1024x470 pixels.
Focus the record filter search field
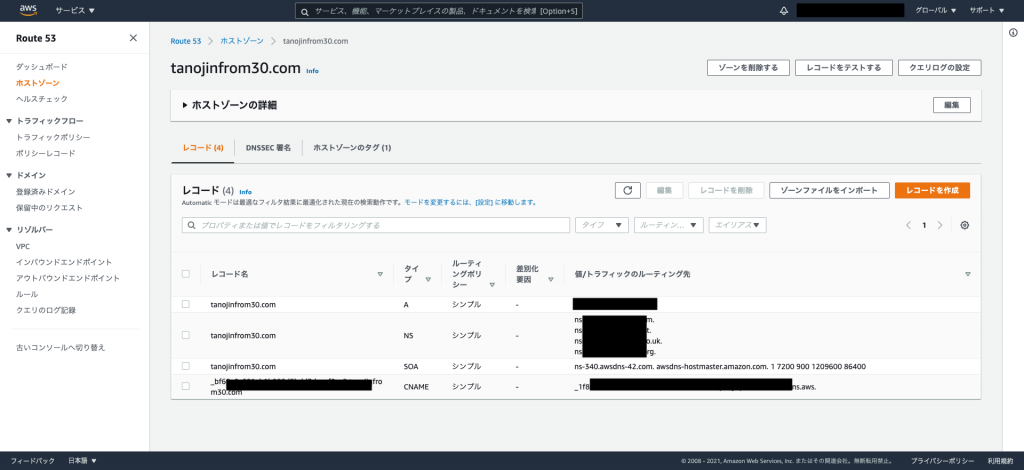(x=376, y=225)
